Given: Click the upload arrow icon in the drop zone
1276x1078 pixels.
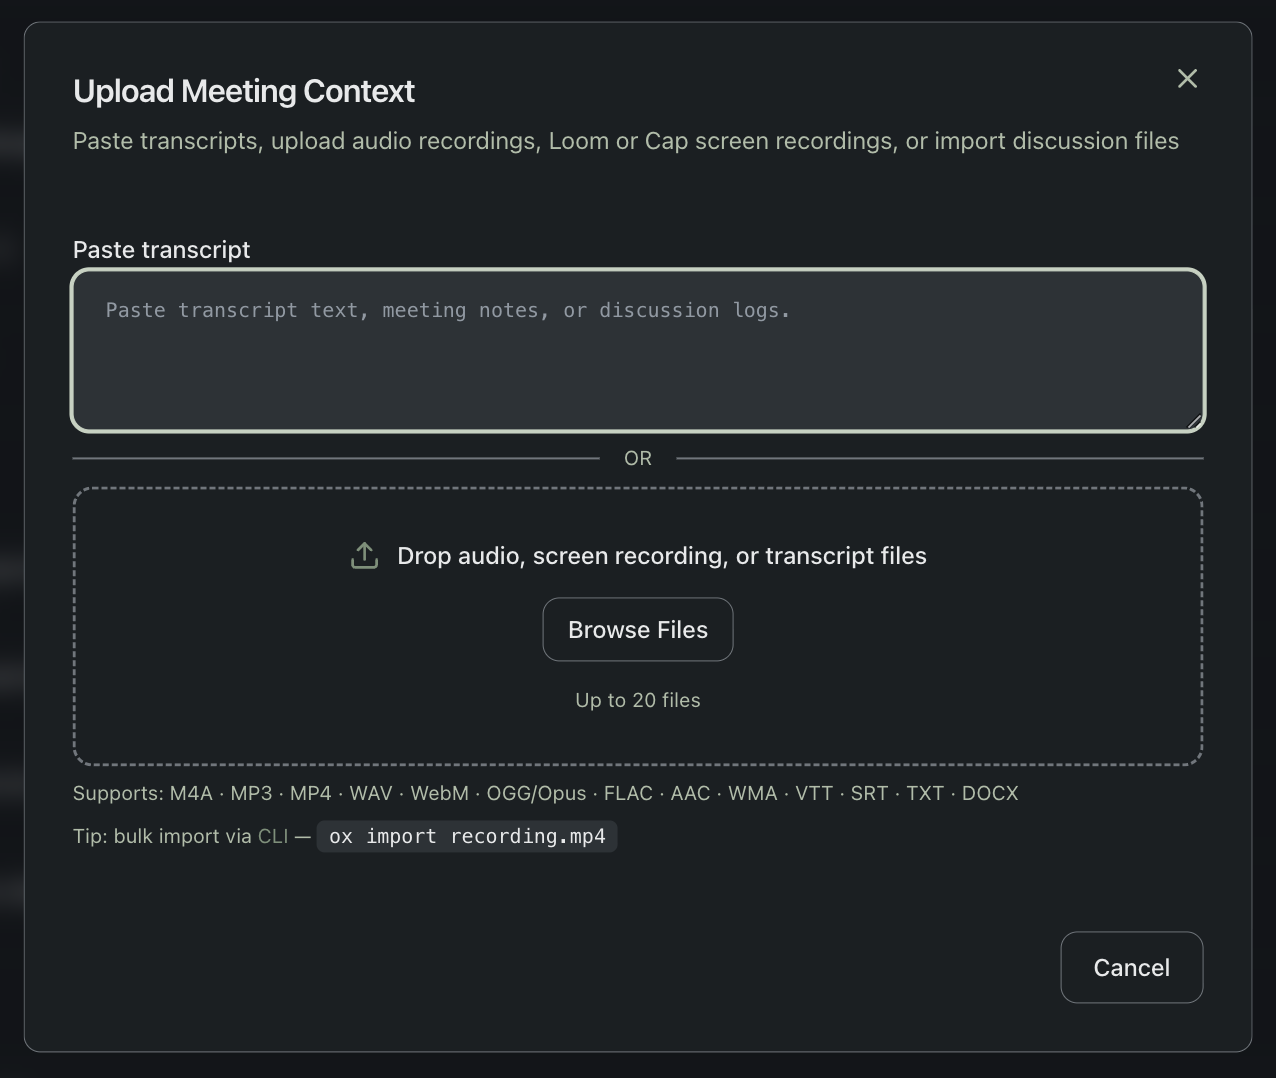Looking at the screenshot, I should click(364, 555).
